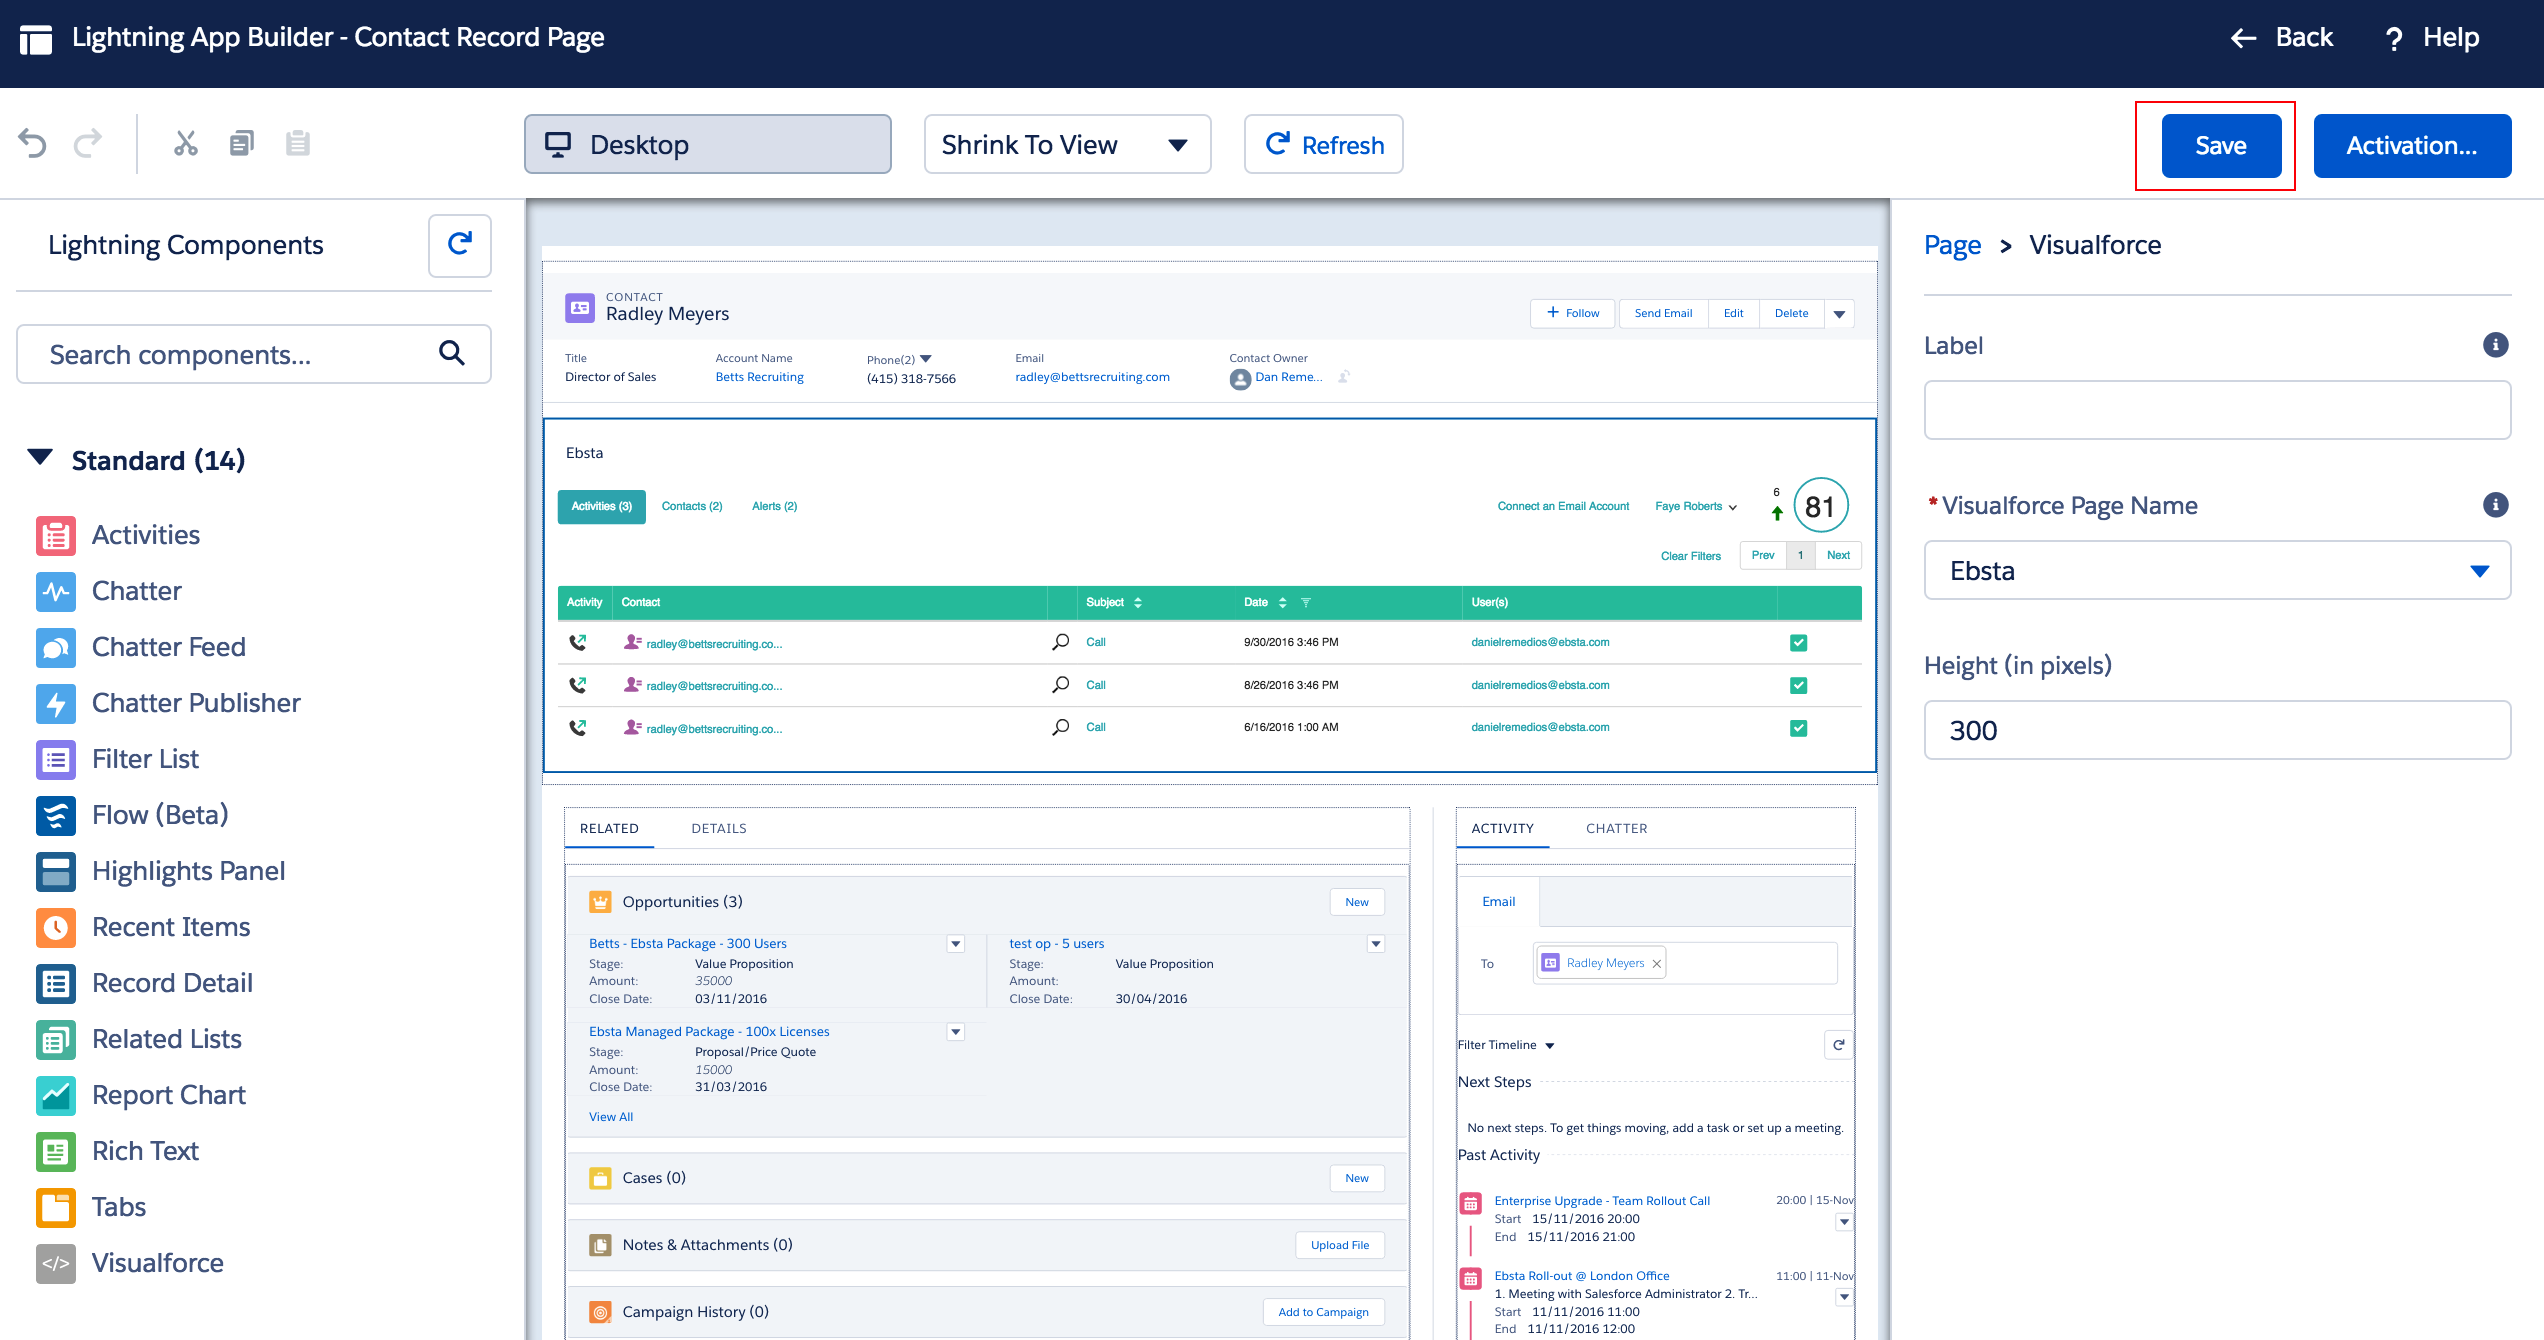Click the copy icon in toolbar
The width and height of the screenshot is (2544, 1340).
241,144
